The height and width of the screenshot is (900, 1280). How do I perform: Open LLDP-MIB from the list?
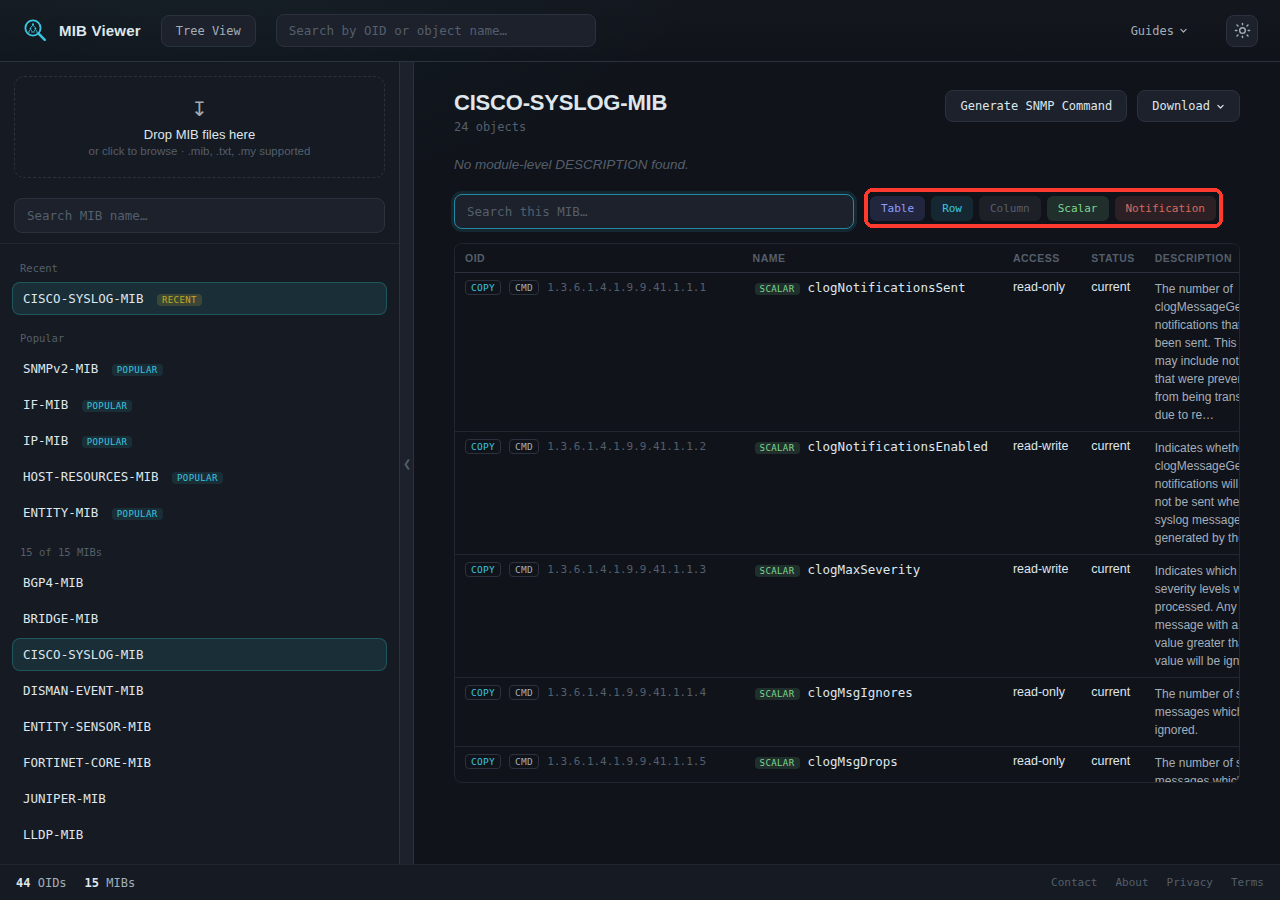[199, 835]
